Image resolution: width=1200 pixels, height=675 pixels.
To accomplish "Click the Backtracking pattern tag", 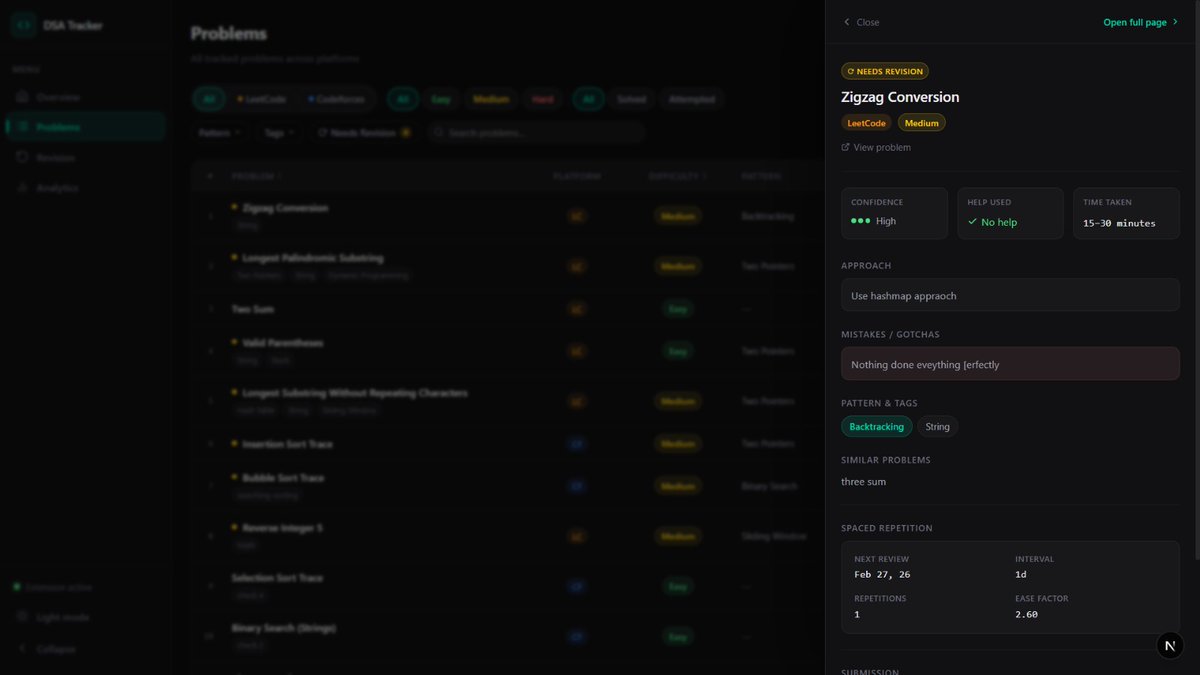I will click(876, 427).
